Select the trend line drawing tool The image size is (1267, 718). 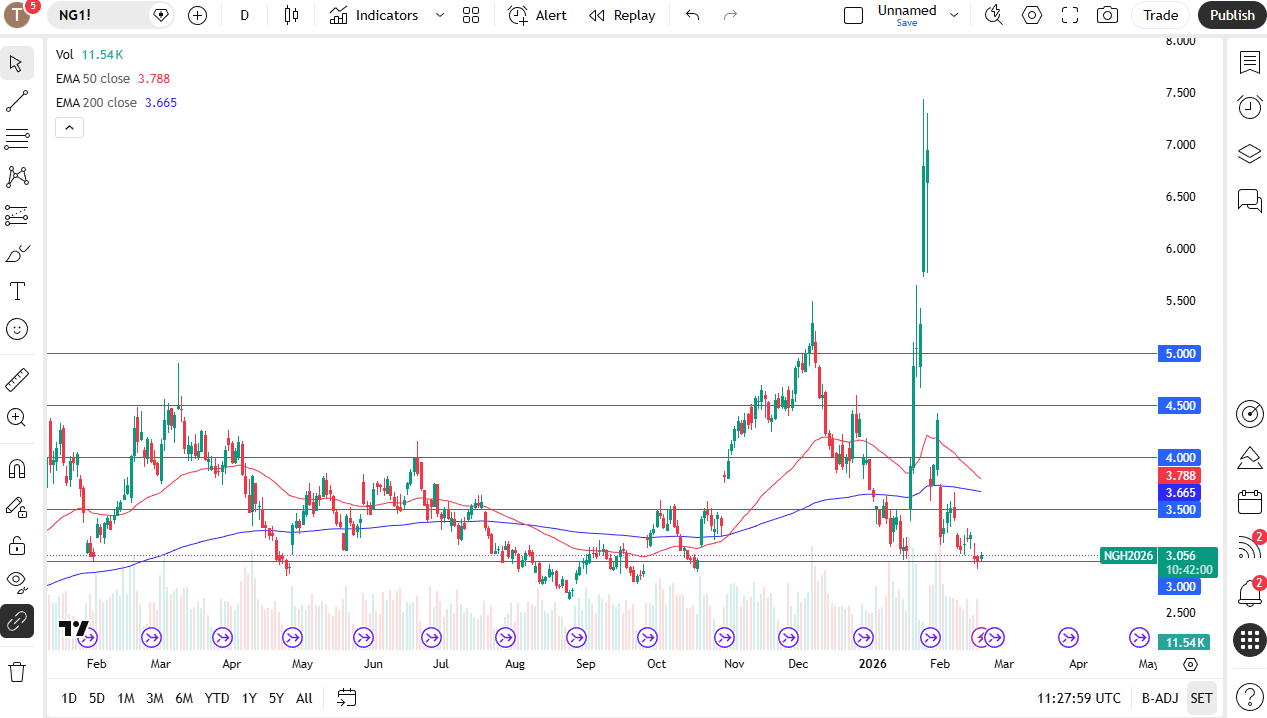tap(17, 101)
